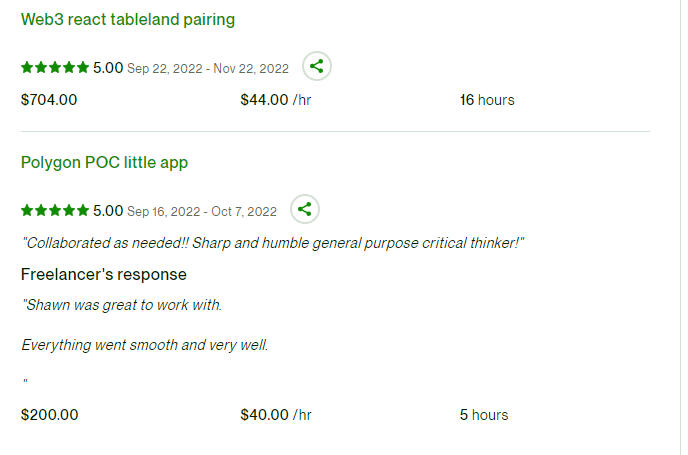This screenshot has width=688, height=455.
Task: Click the 16 hours worked value
Action: click(487, 100)
